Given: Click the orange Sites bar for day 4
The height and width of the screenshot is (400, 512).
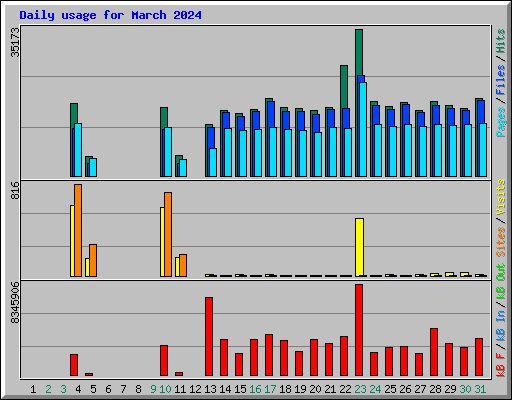Looking at the screenshot, I should [78, 230].
